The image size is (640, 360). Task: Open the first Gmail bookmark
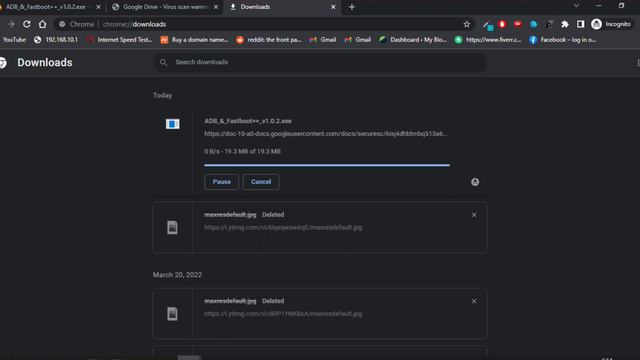click(x=322, y=40)
